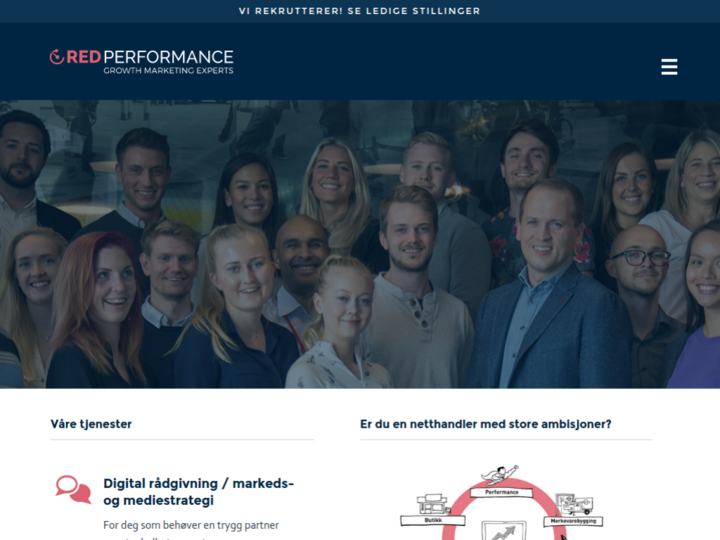Click the team photo hero image
Image resolution: width=720 pixels, height=540 pixels.
360,244
